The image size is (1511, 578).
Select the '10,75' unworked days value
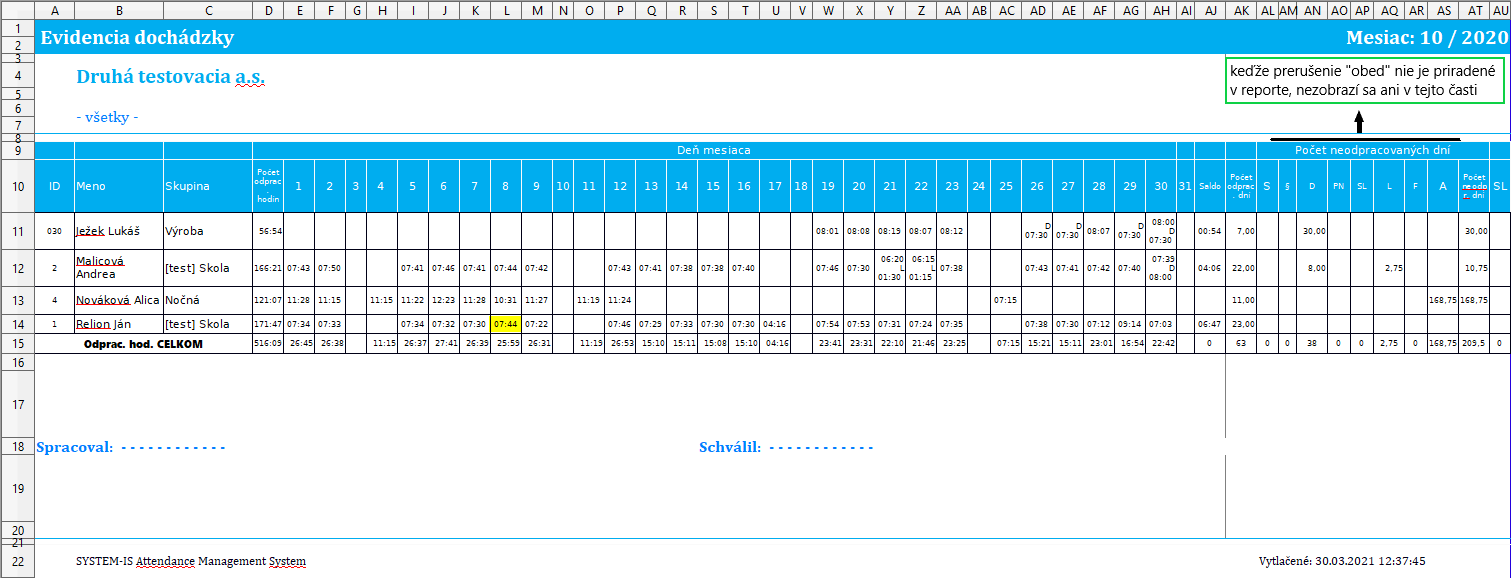click(x=1473, y=268)
